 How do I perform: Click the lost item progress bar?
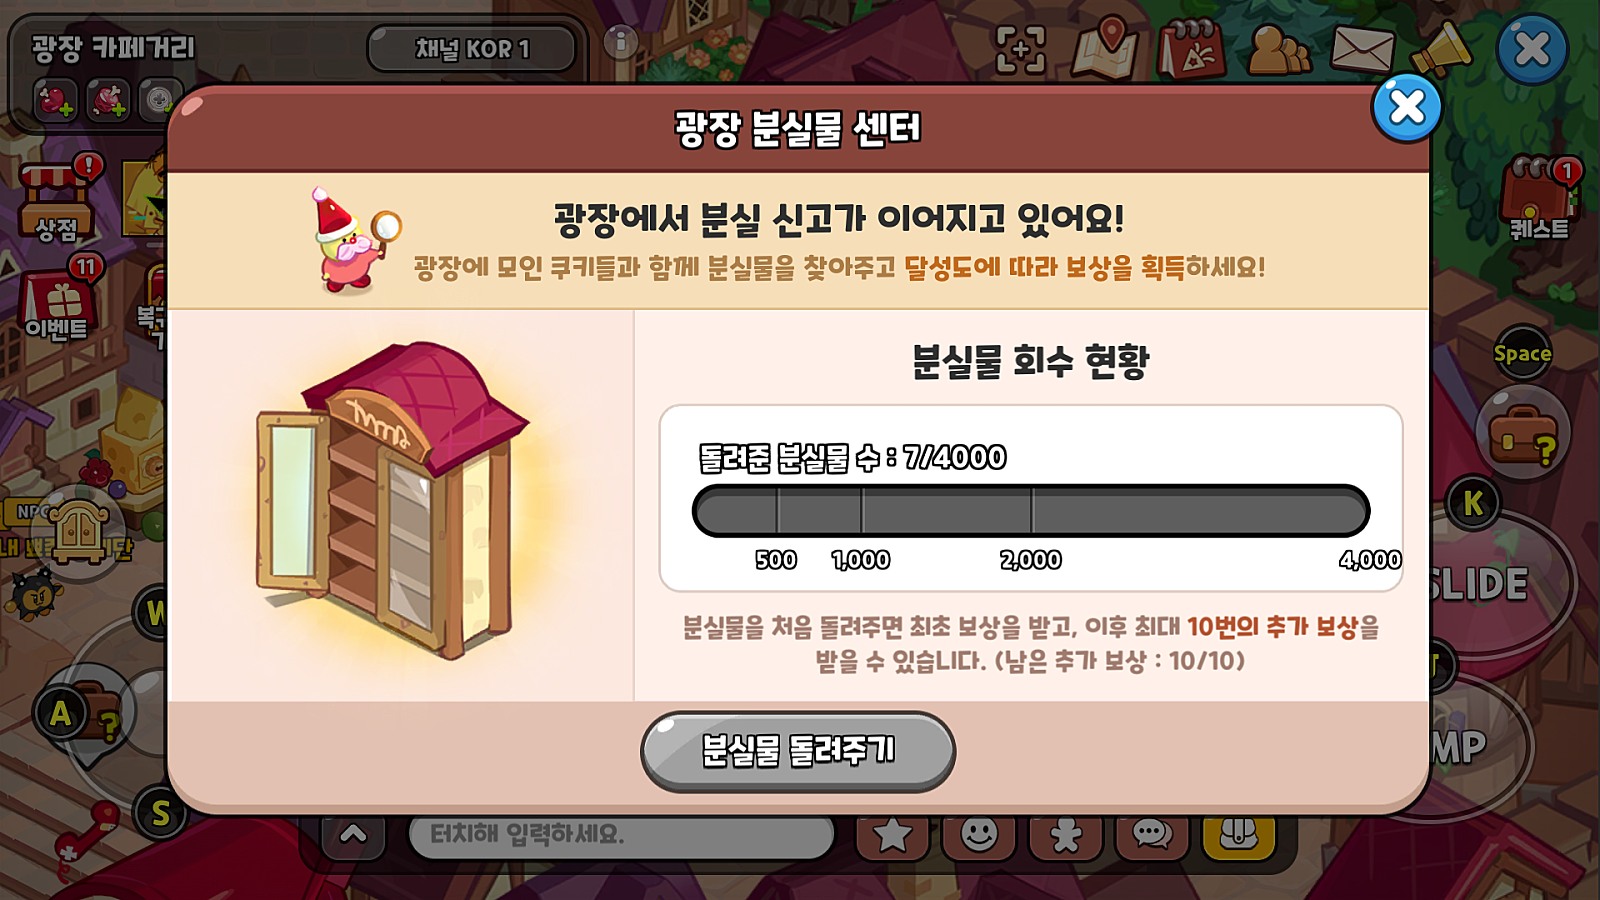1031,511
